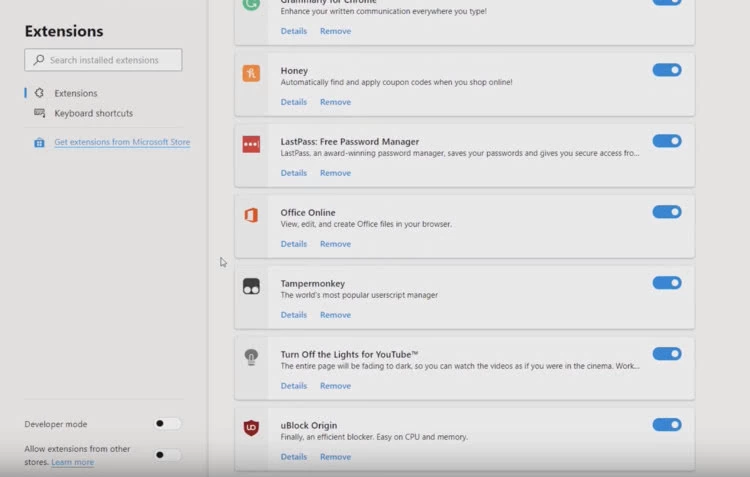This screenshot has height=477, width=750.
Task: Disable the Honey extension toggle
Action: [x=666, y=70]
